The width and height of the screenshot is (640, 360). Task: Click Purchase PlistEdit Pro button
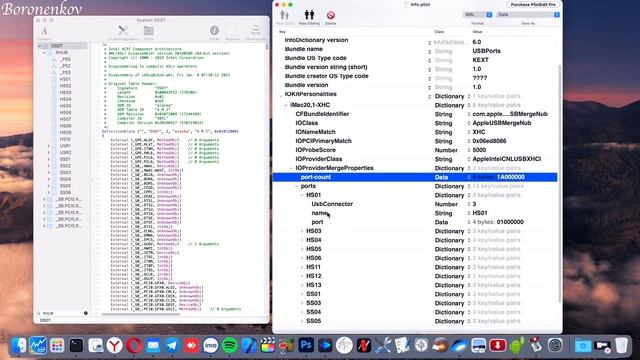pos(533,4)
